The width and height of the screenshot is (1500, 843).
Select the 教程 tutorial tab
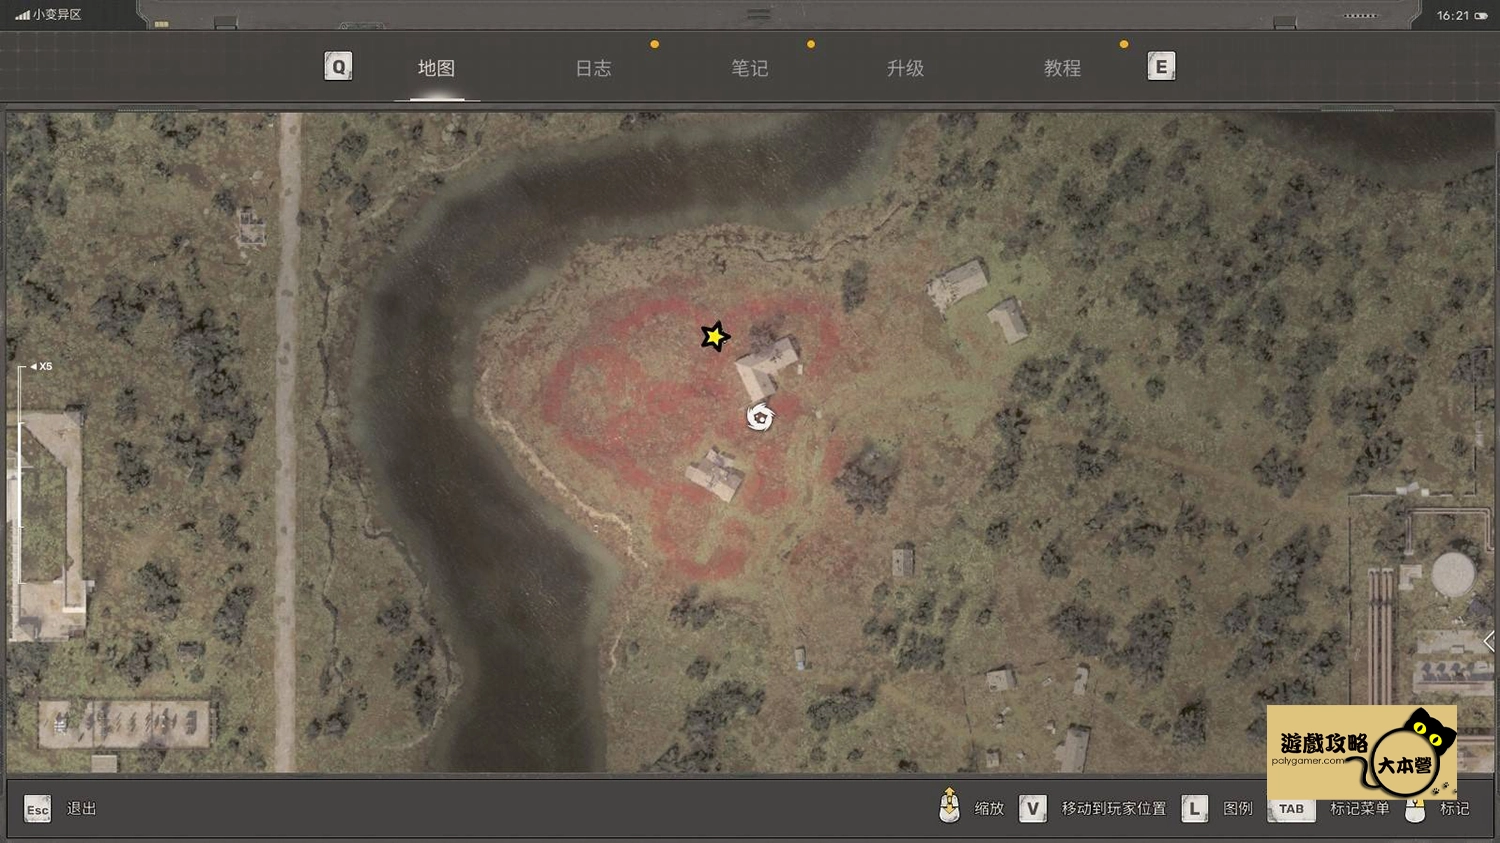[x=1062, y=68]
